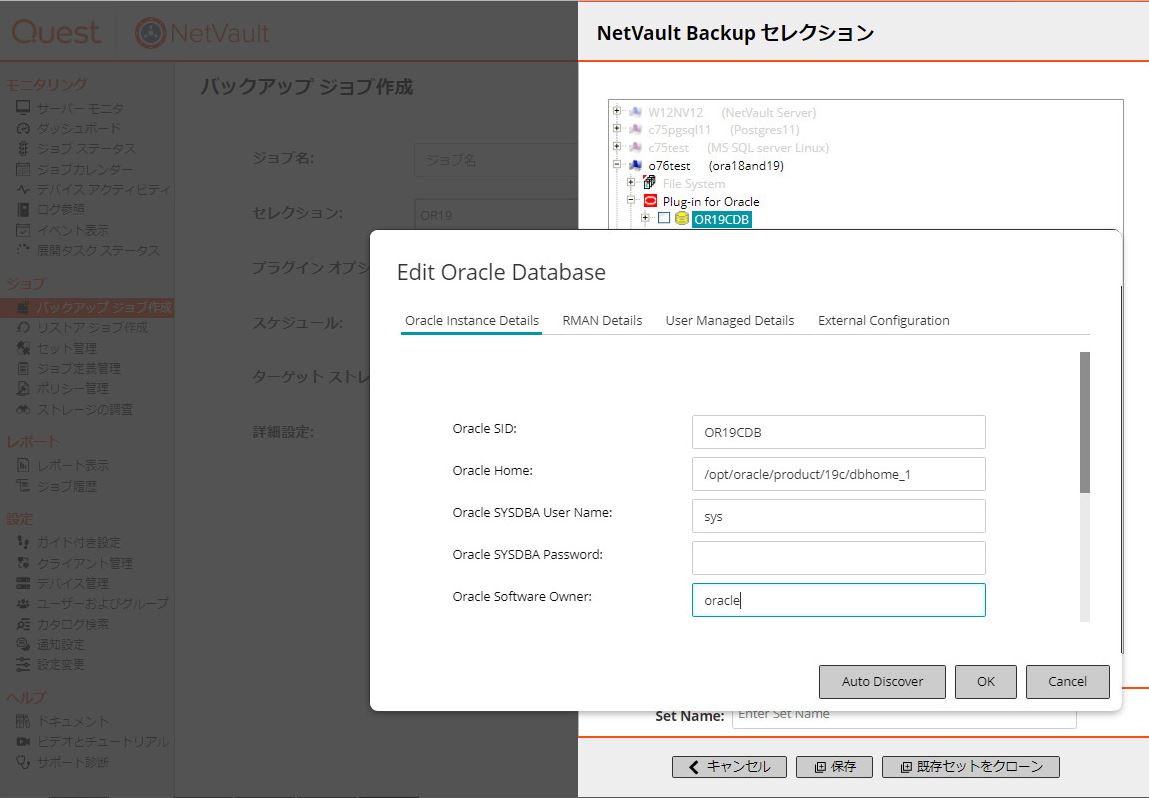Open カタログ検索 link in sidebar

[73, 624]
